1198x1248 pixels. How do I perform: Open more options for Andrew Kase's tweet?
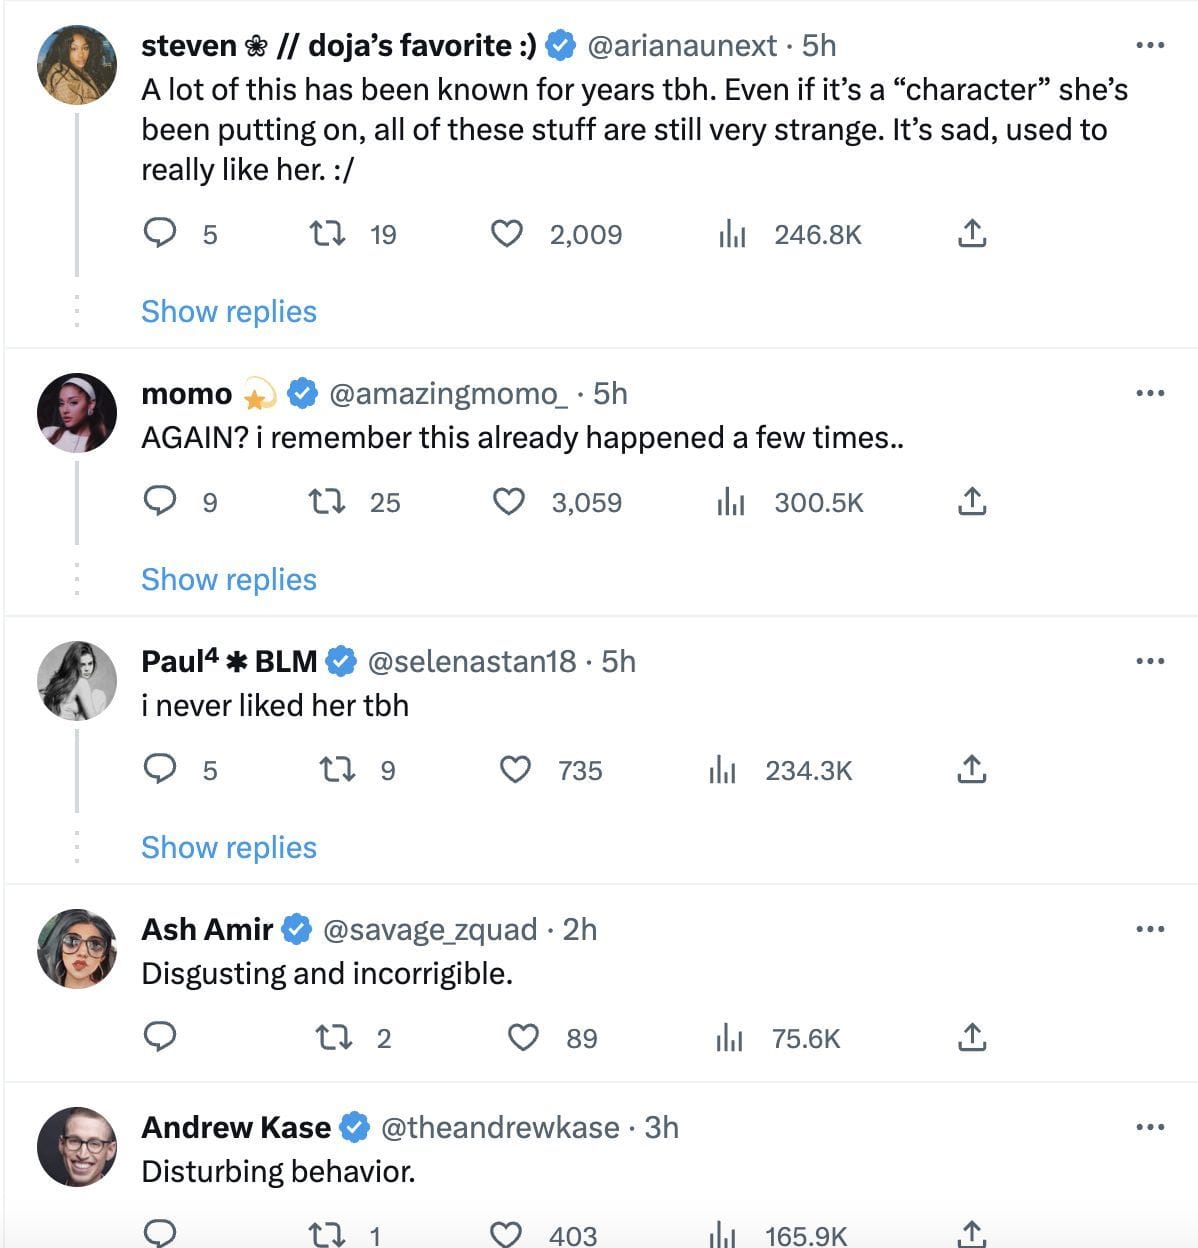pyautogui.click(x=1151, y=1127)
